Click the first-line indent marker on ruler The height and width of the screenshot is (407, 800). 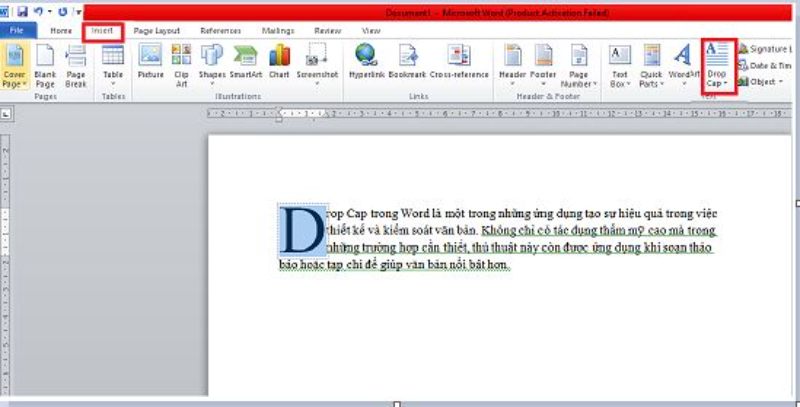click(279, 109)
